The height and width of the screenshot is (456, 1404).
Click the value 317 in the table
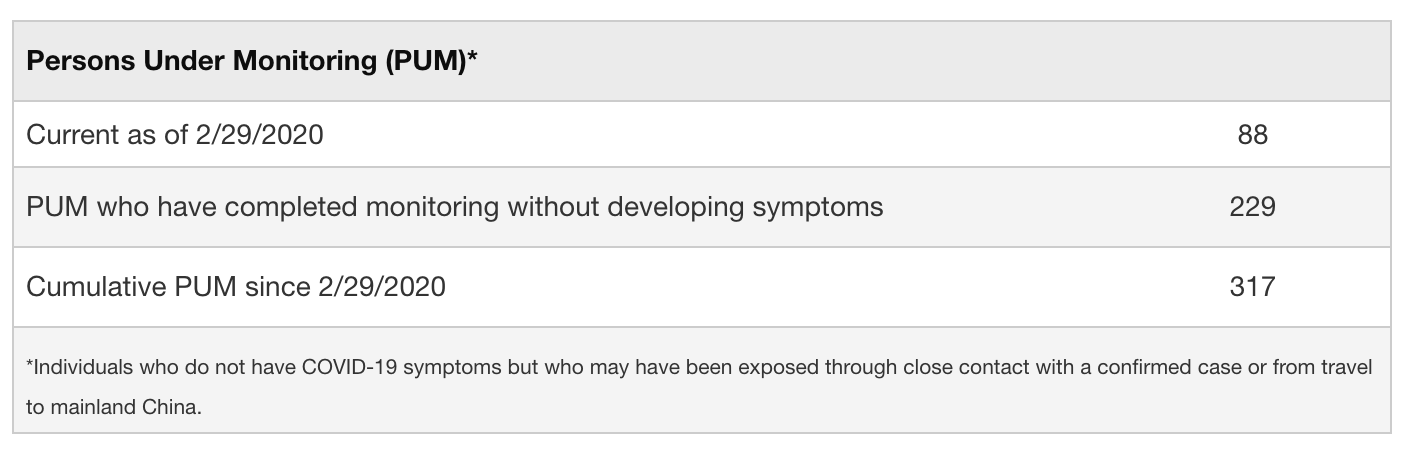coord(1252,287)
